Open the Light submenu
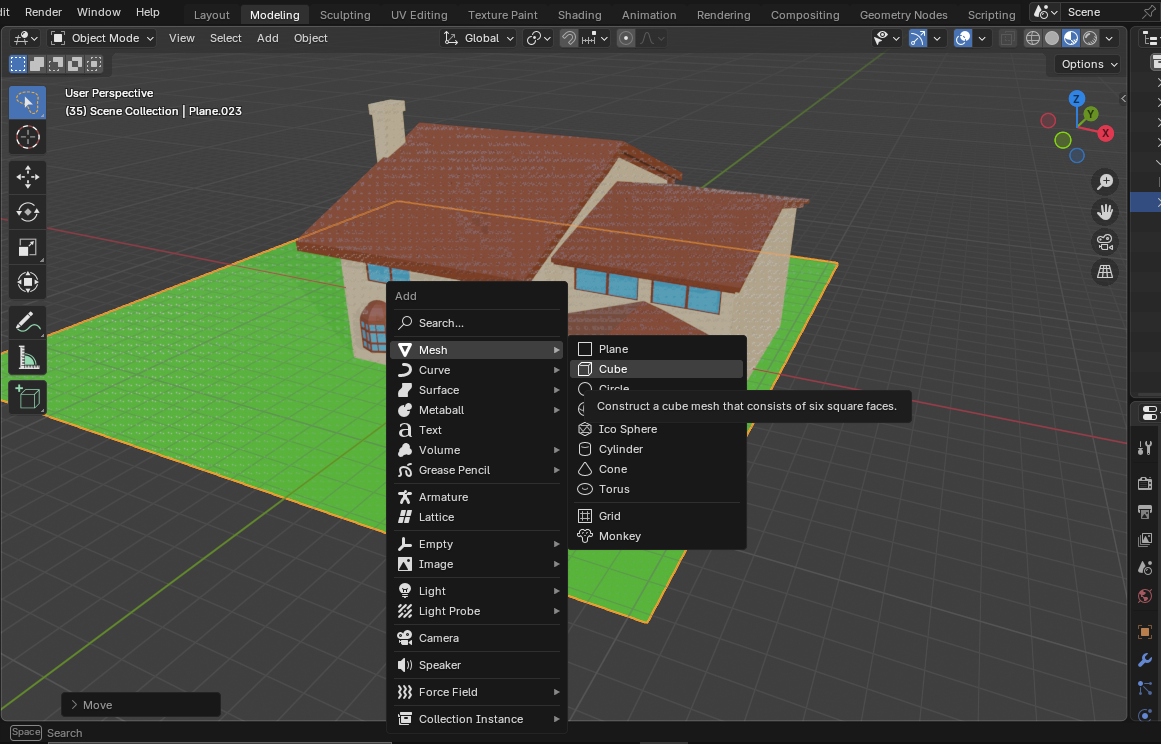The image size is (1161, 744). [x=477, y=591]
